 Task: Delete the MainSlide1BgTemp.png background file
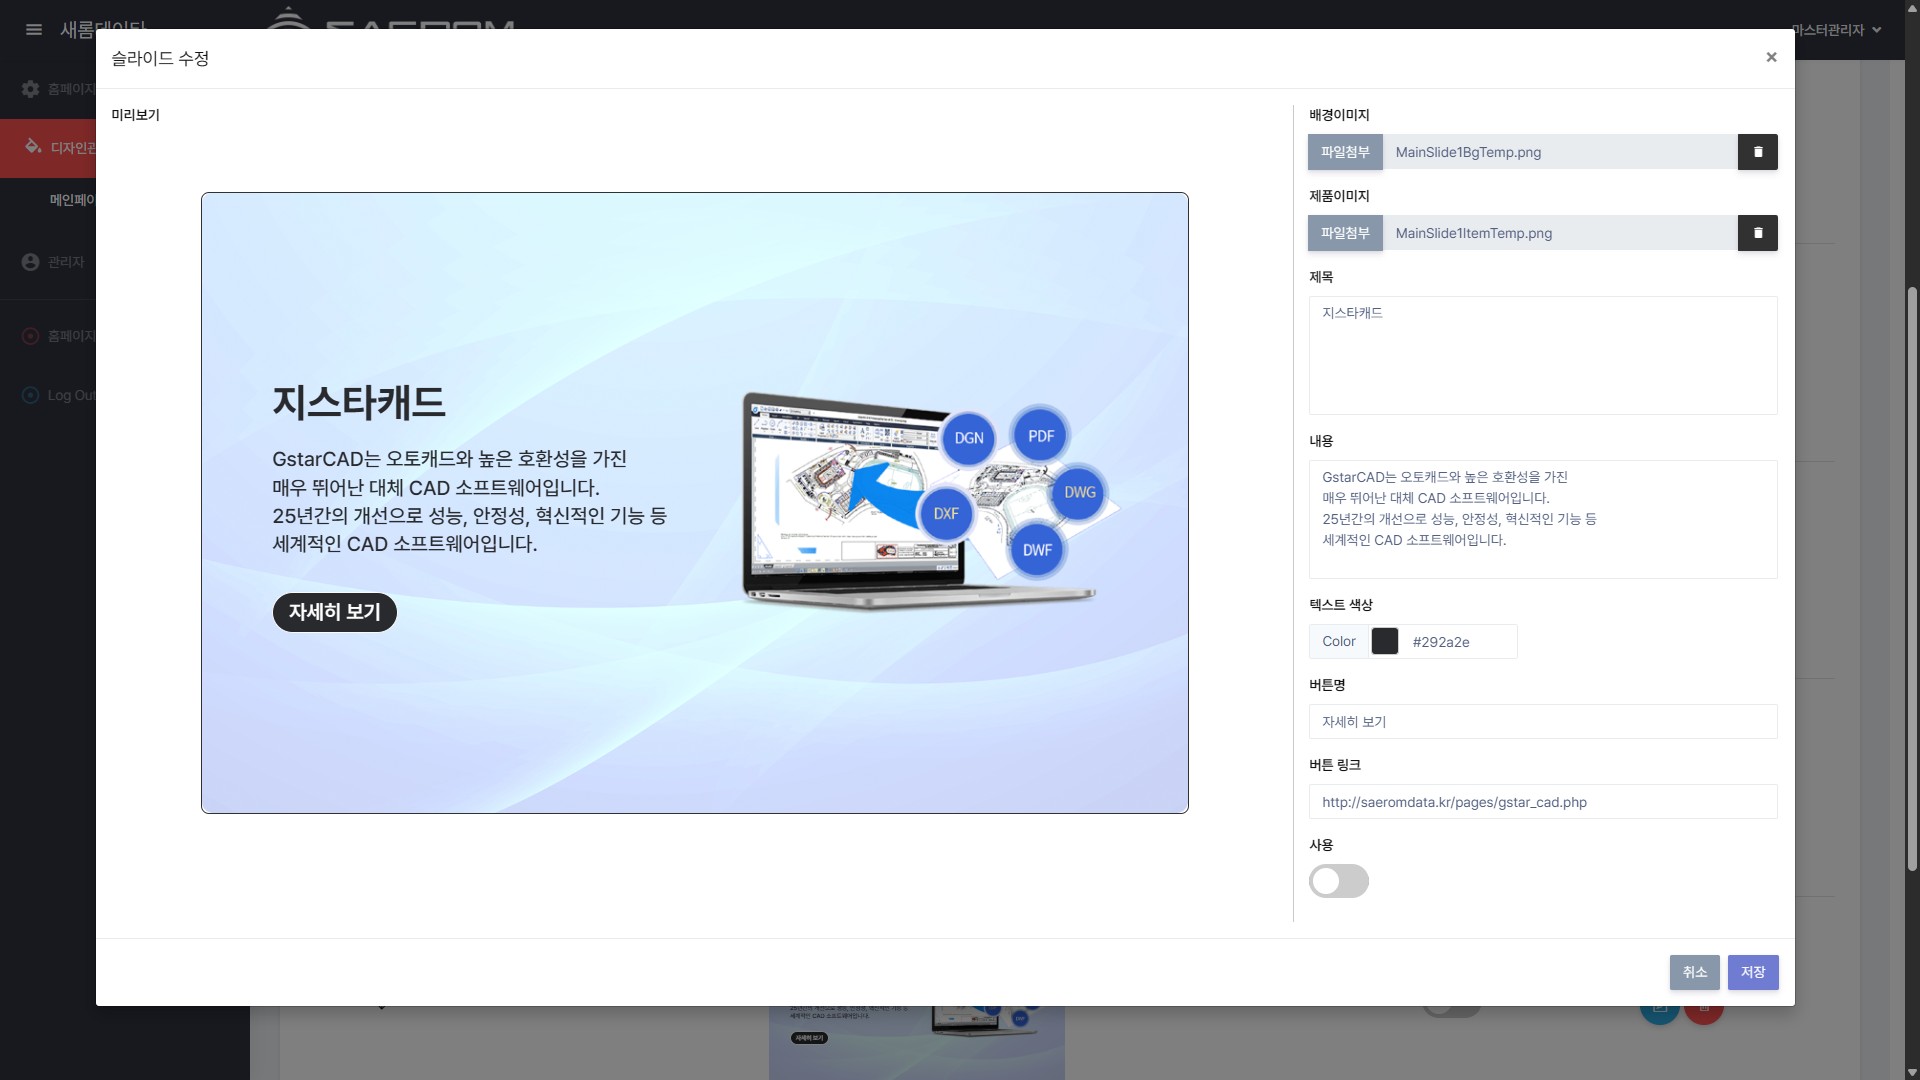1757,152
